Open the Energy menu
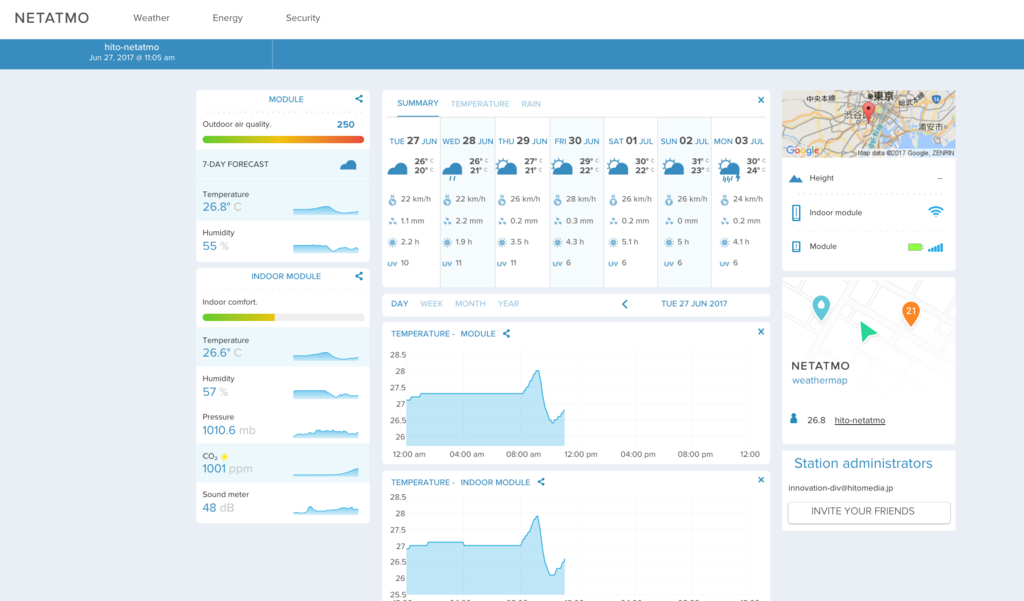This screenshot has height=601, width=1024. pos(227,18)
